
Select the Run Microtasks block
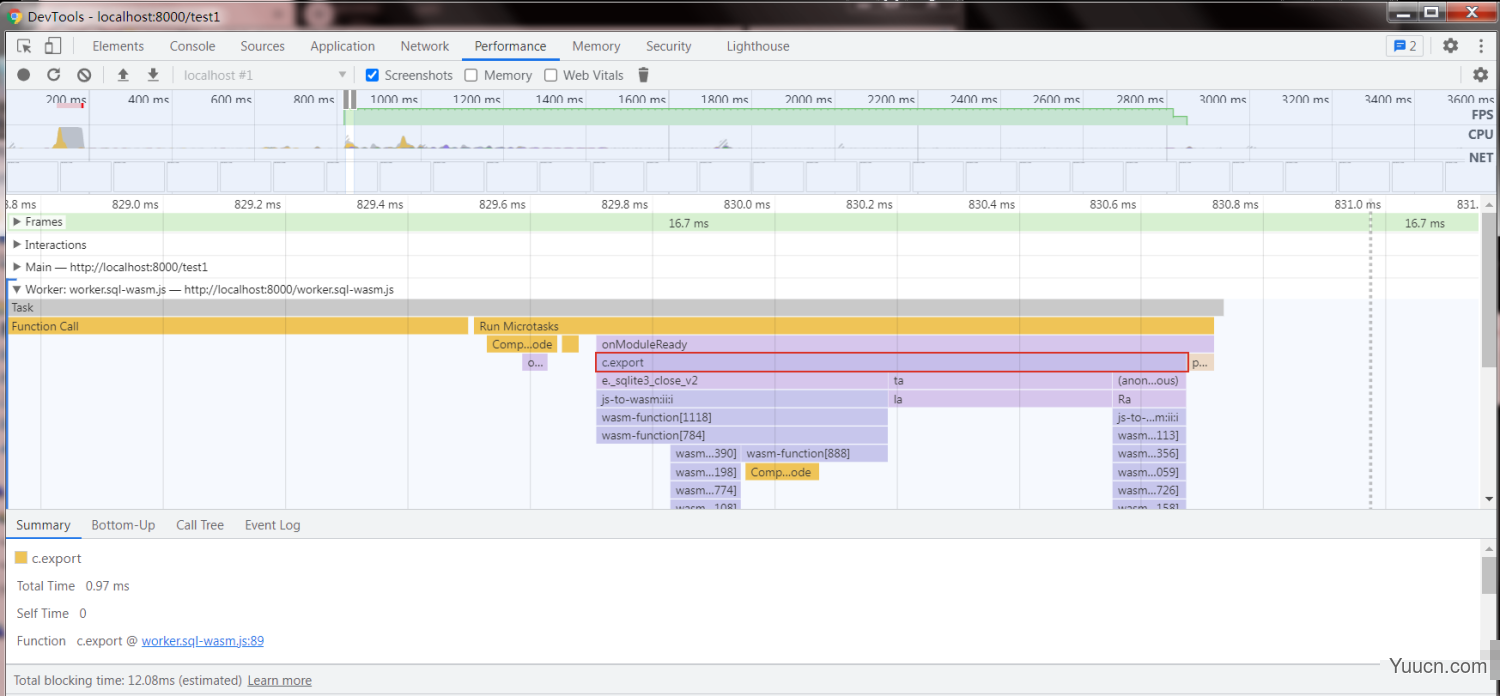[844, 326]
